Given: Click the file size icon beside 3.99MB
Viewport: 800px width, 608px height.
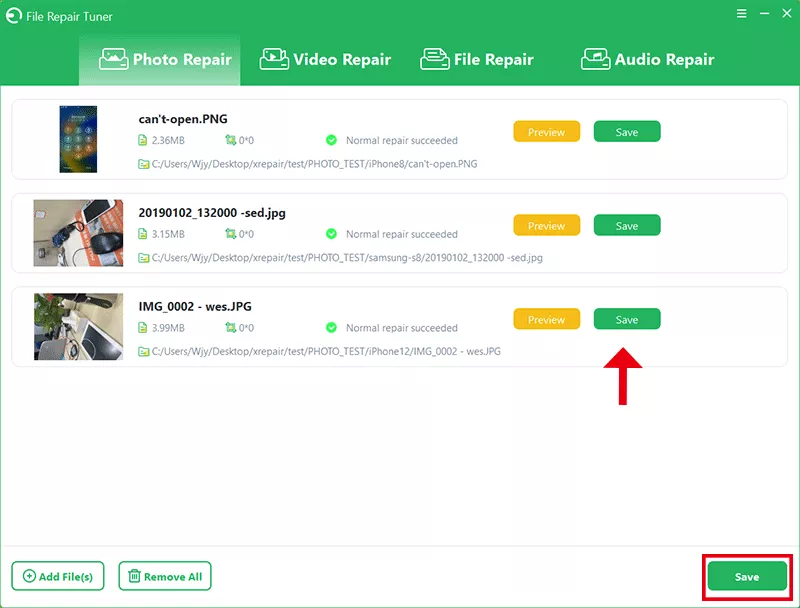Looking at the screenshot, I should click(143, 328).
